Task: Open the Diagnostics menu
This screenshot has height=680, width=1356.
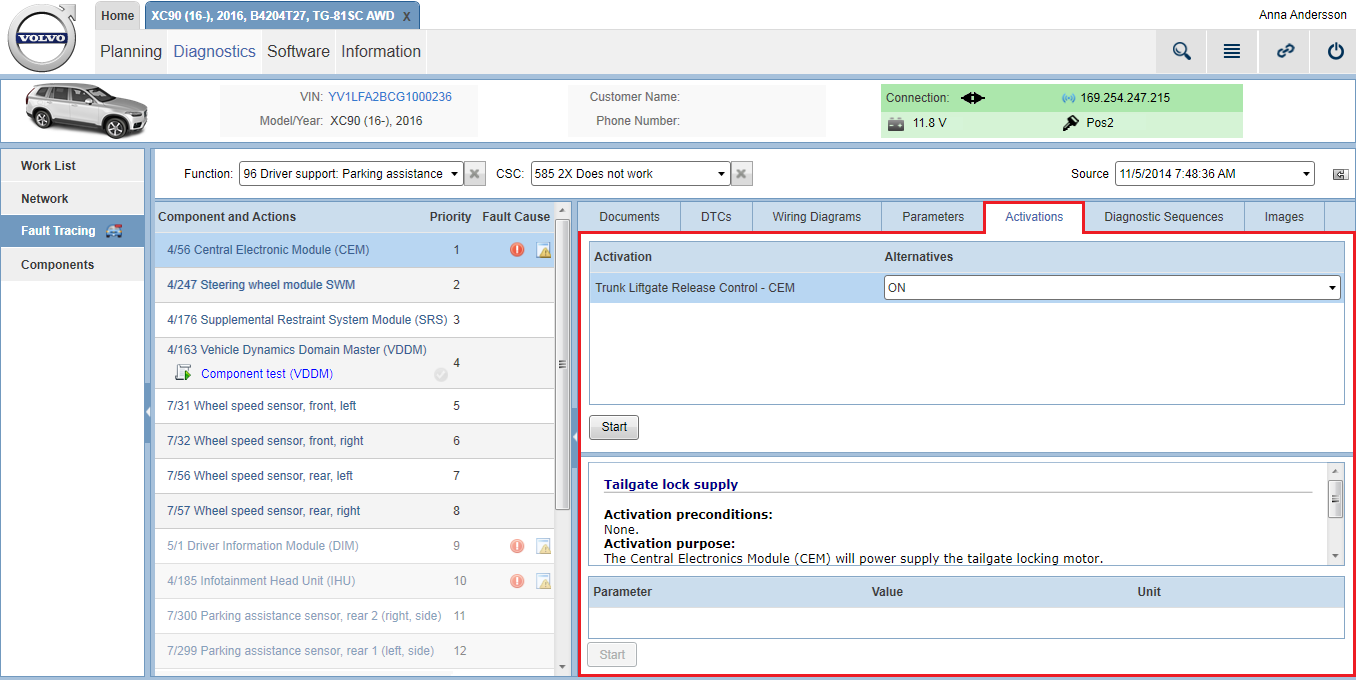Action: [215, 52]
